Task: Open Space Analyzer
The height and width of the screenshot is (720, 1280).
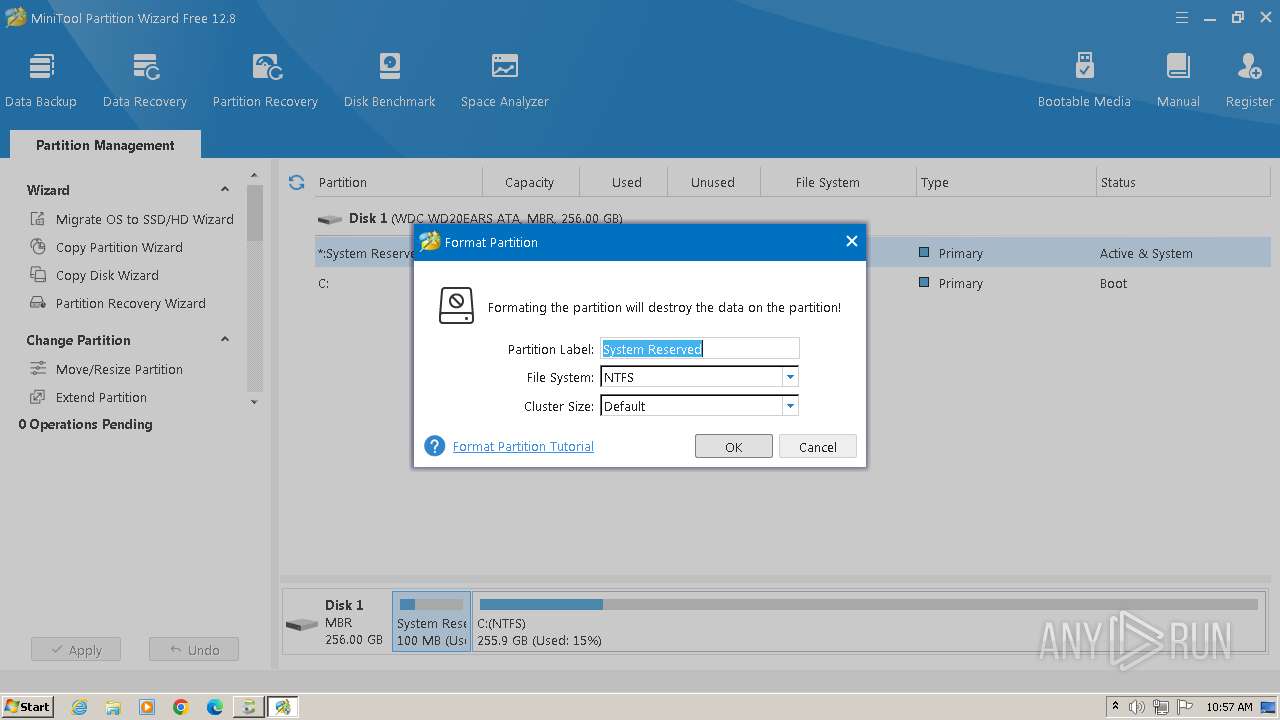Action: tap(504, 79)
